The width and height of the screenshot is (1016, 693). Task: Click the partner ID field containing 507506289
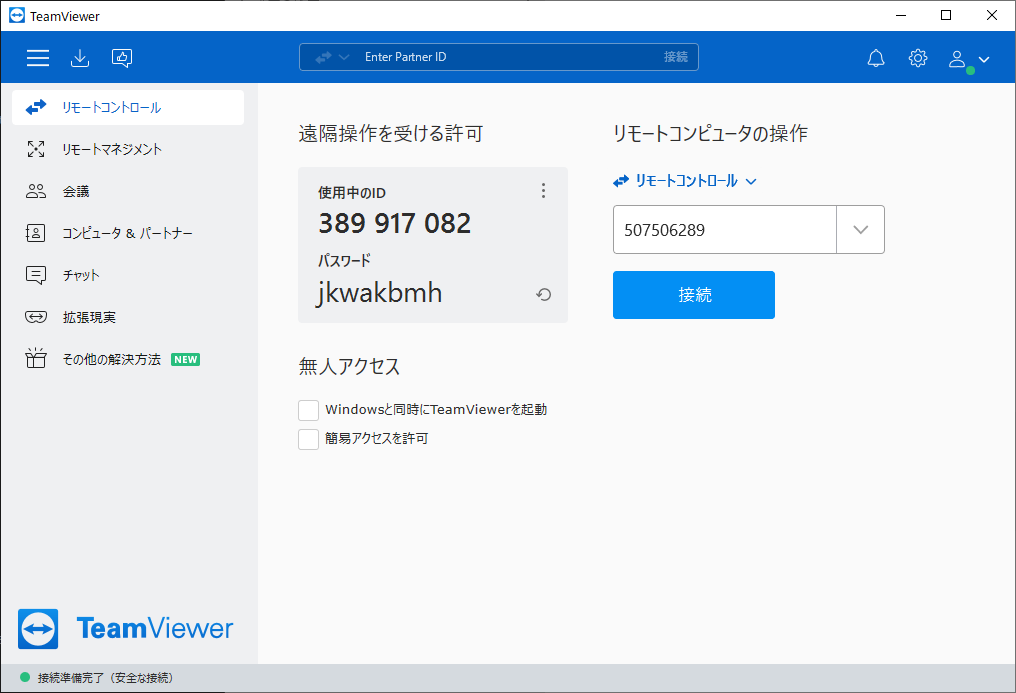(724, 230)
